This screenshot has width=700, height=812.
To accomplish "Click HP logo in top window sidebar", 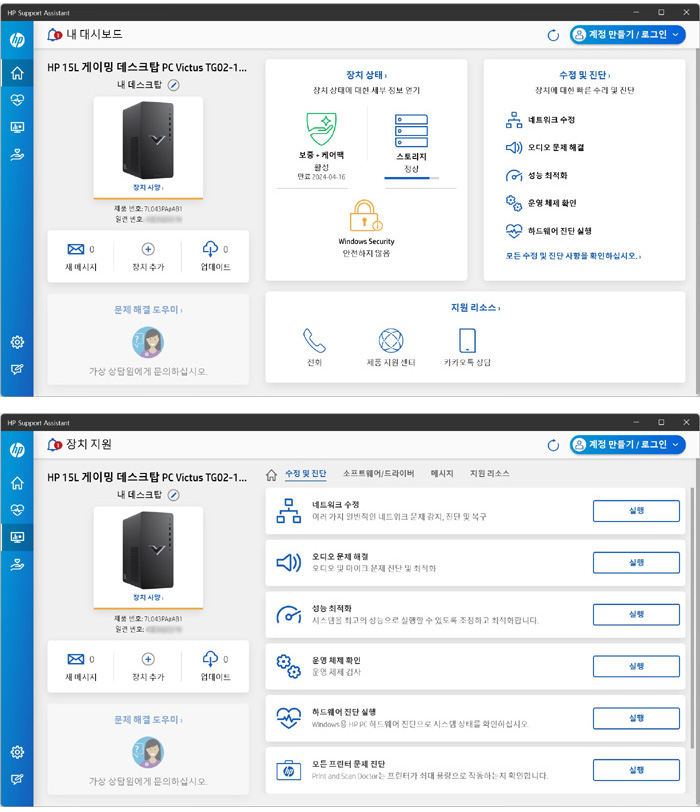I will click(17, 40).
